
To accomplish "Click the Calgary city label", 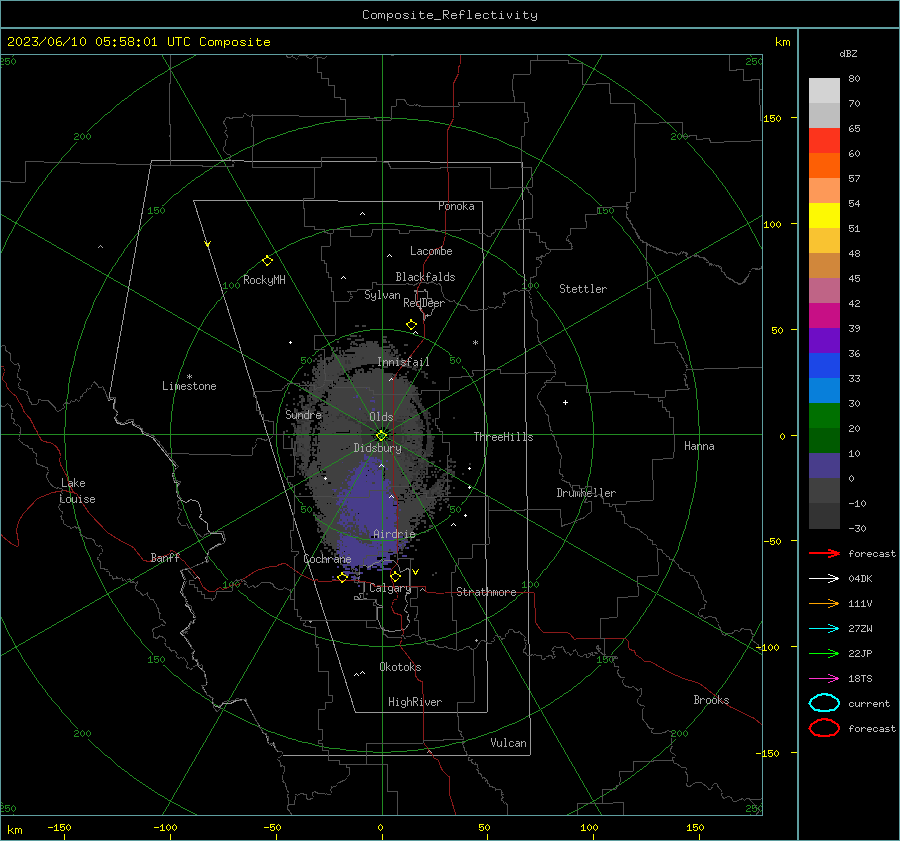I will coord(390,588).
